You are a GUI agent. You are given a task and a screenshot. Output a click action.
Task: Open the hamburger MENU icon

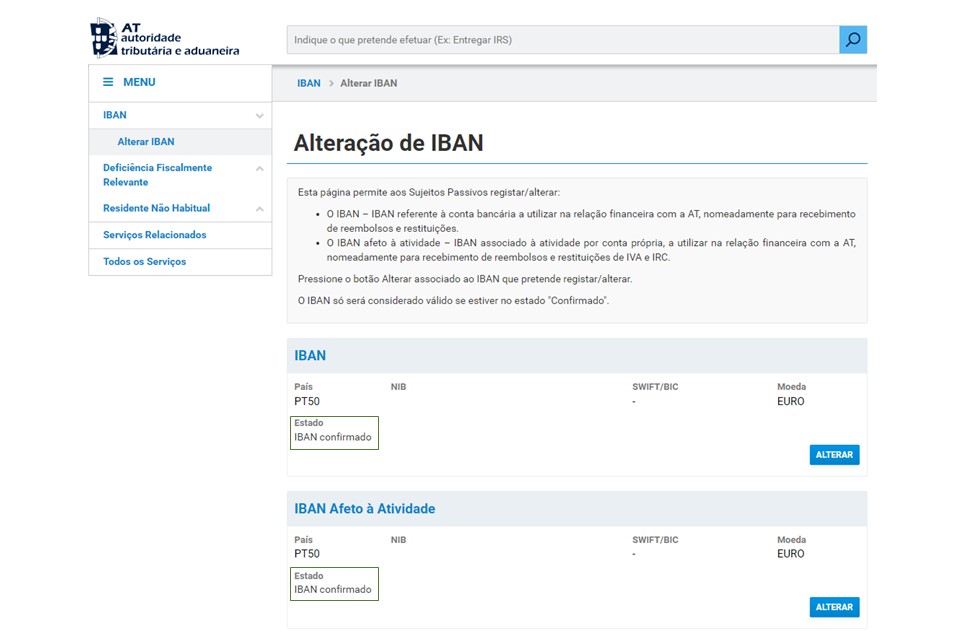click(108, 82)
